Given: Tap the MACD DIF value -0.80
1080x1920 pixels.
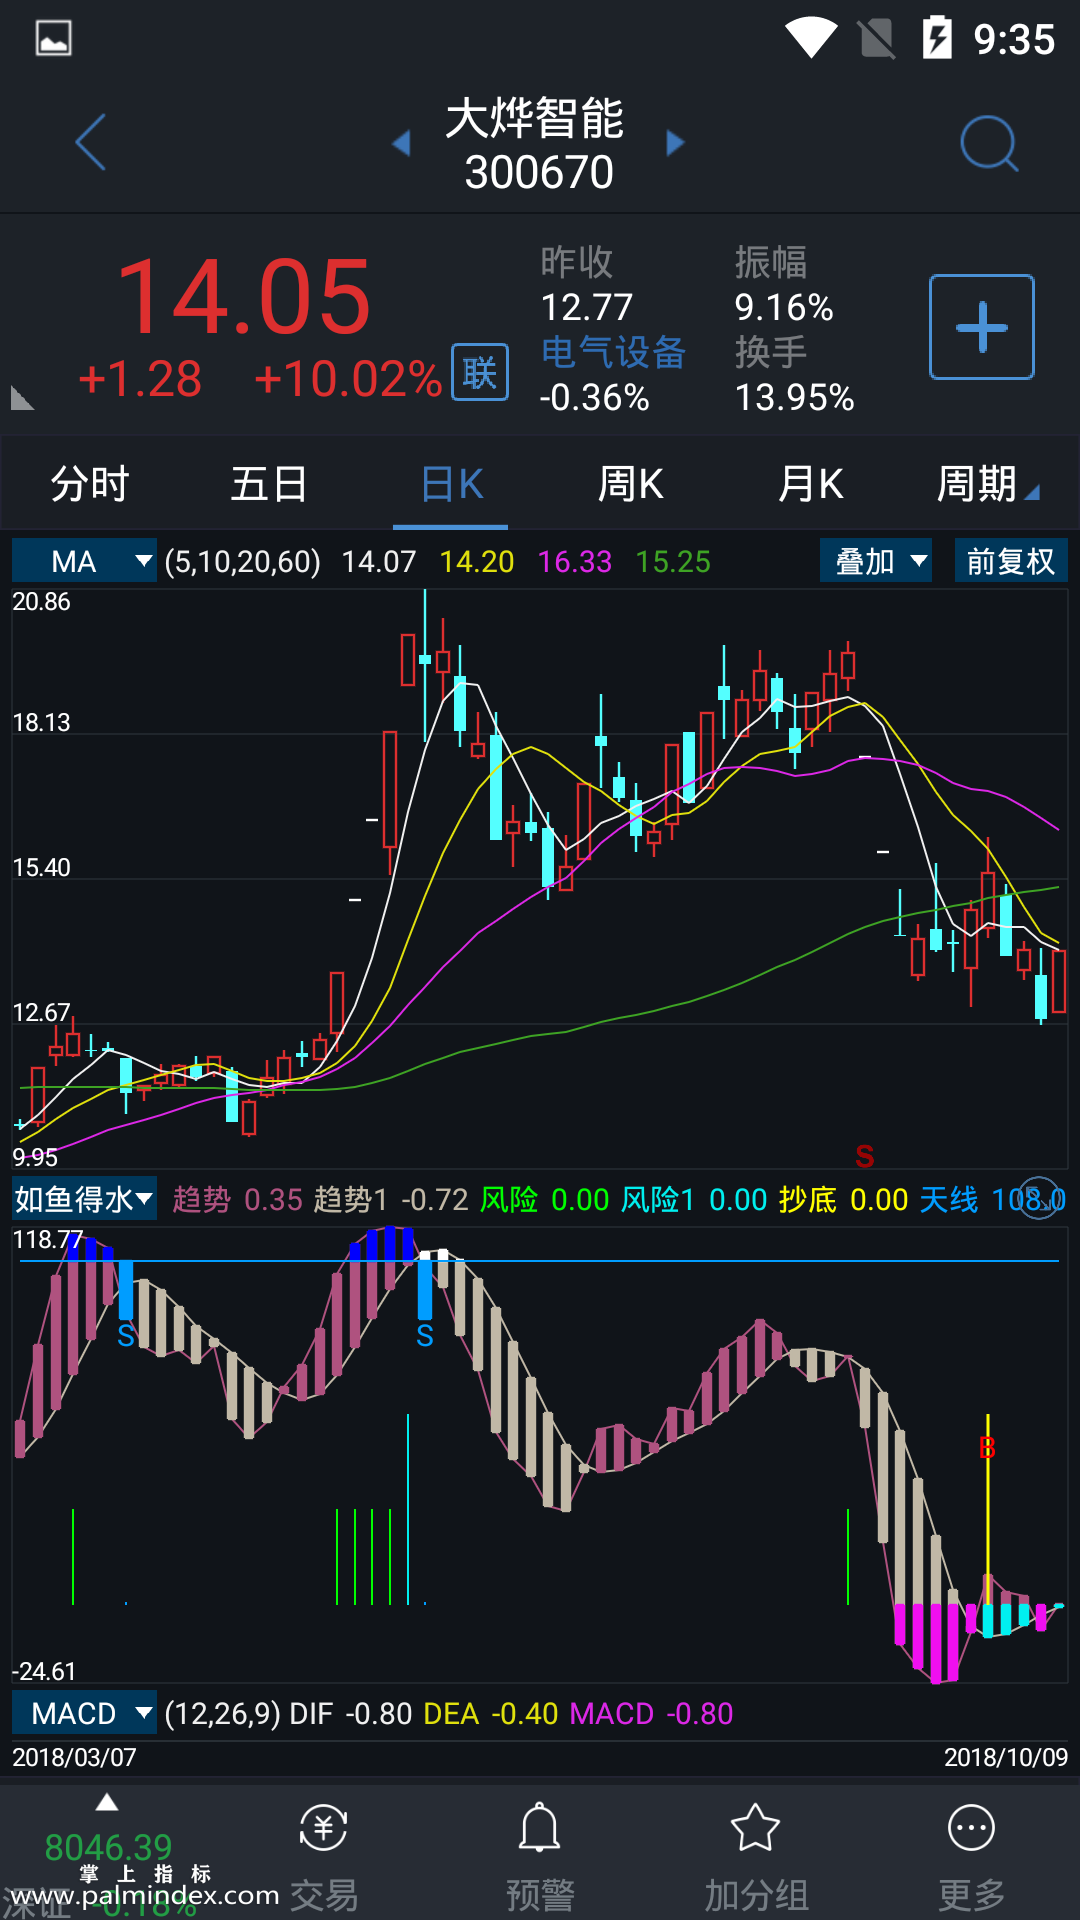Looking at the screenshot, I should pos(379,1713).
